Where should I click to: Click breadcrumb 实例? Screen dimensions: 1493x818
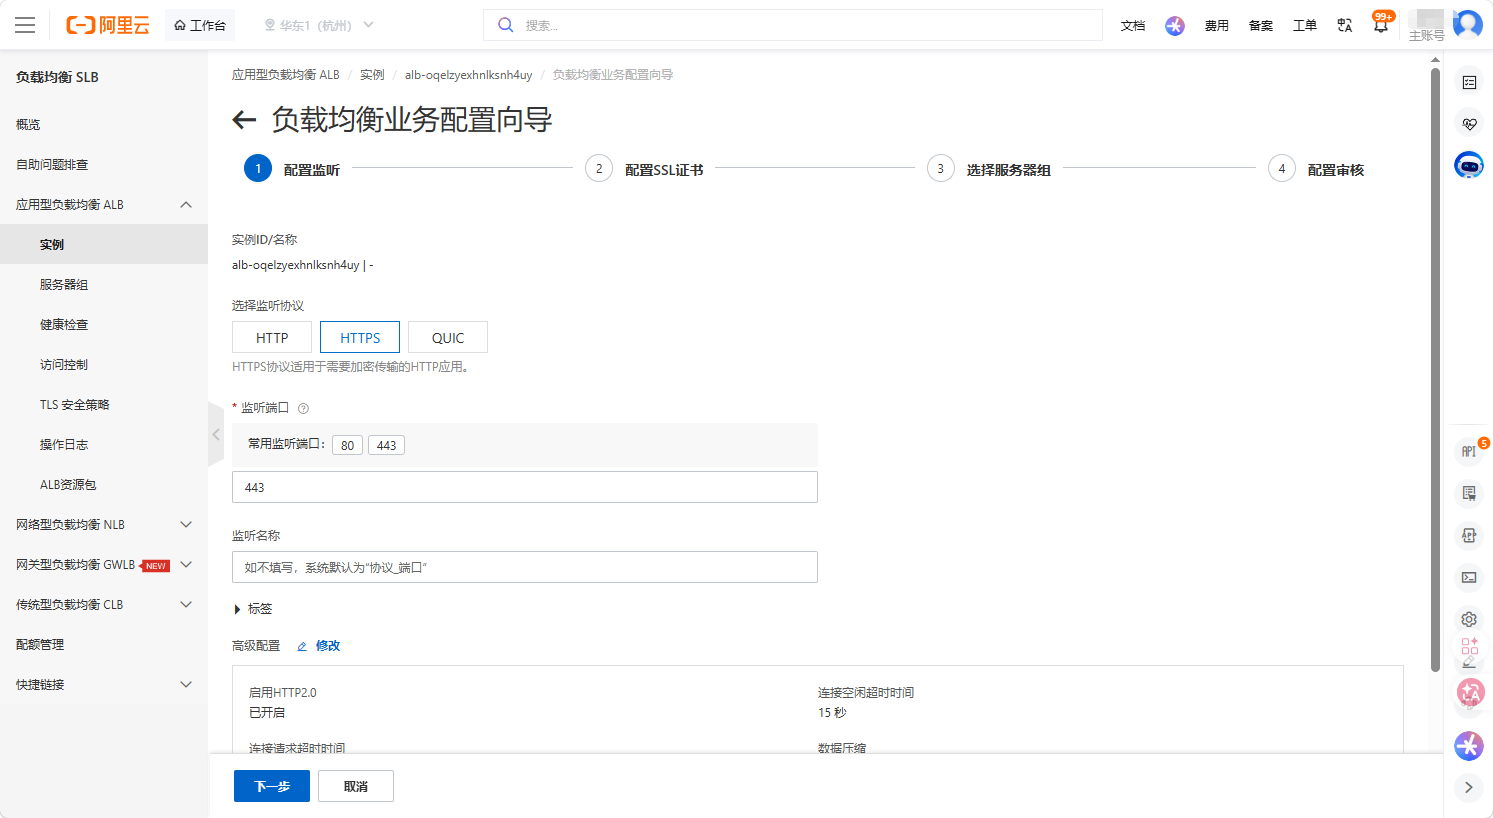click(372, 75)
